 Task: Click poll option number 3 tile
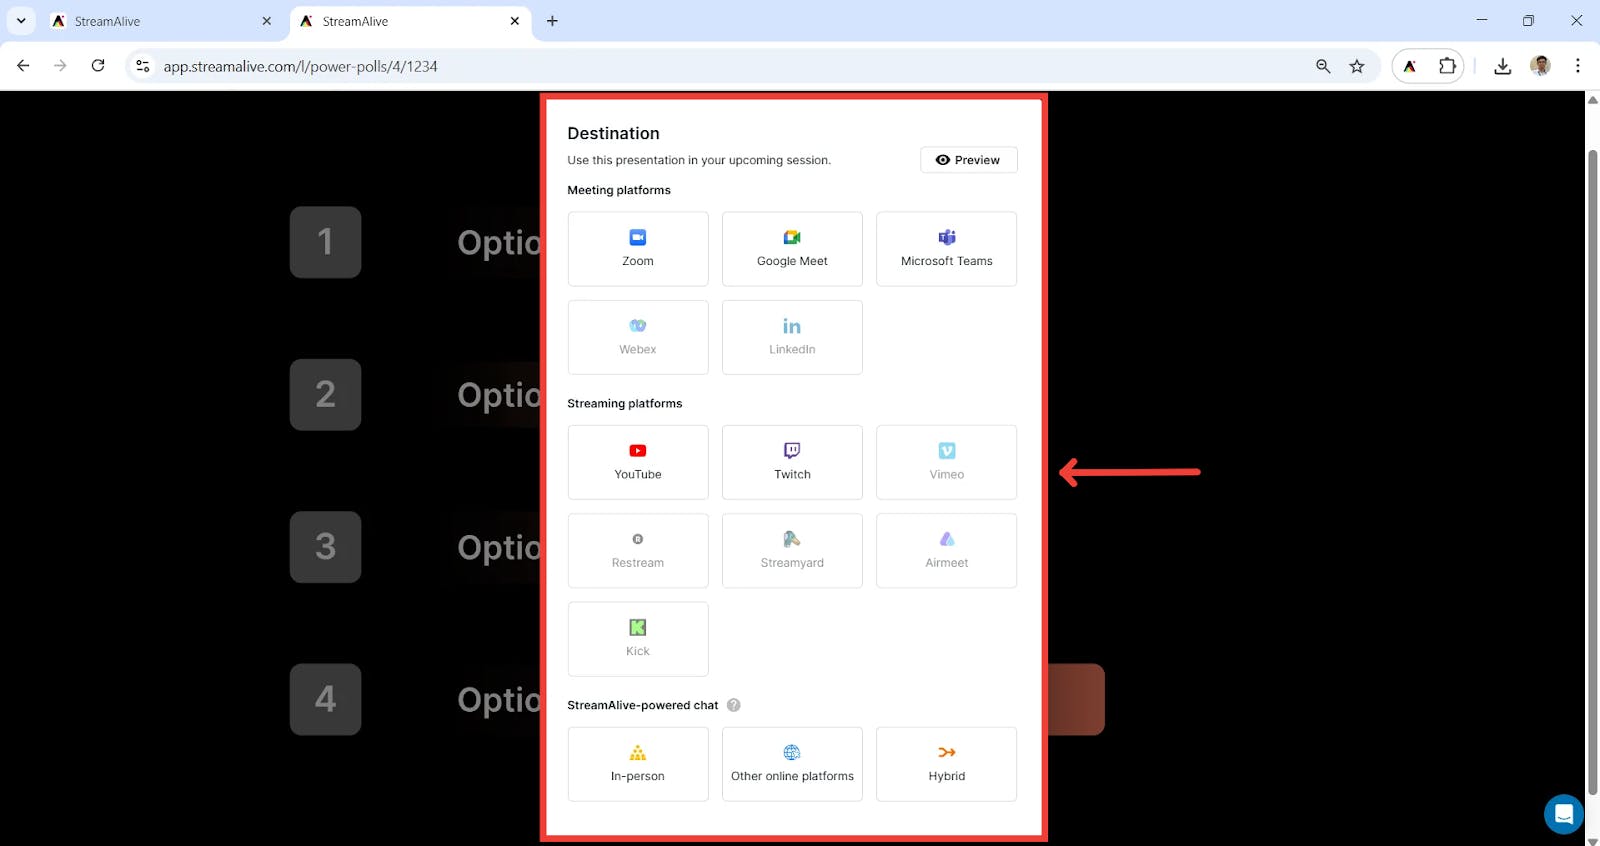pyautogui.click(x=325, y=547)
